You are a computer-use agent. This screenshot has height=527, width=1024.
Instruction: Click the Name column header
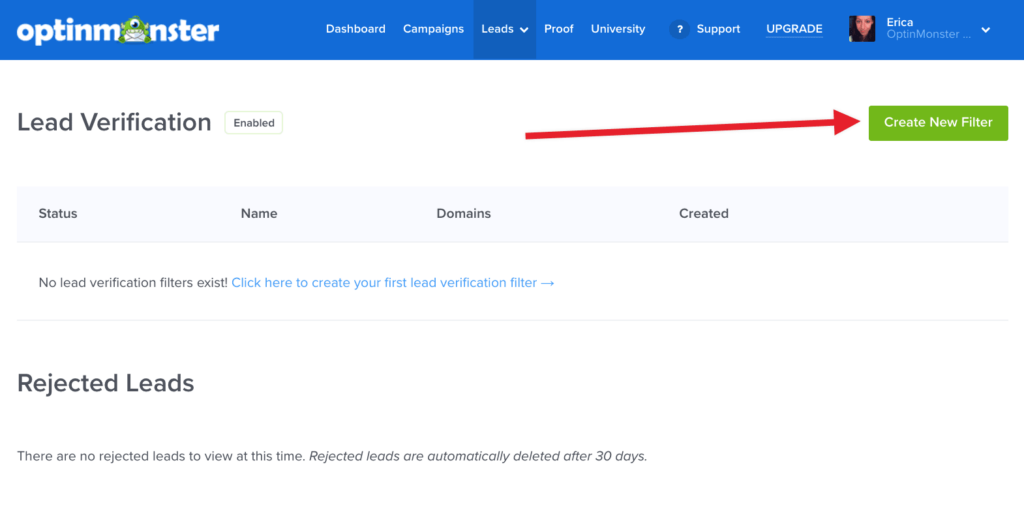click(x=259, y=214)
